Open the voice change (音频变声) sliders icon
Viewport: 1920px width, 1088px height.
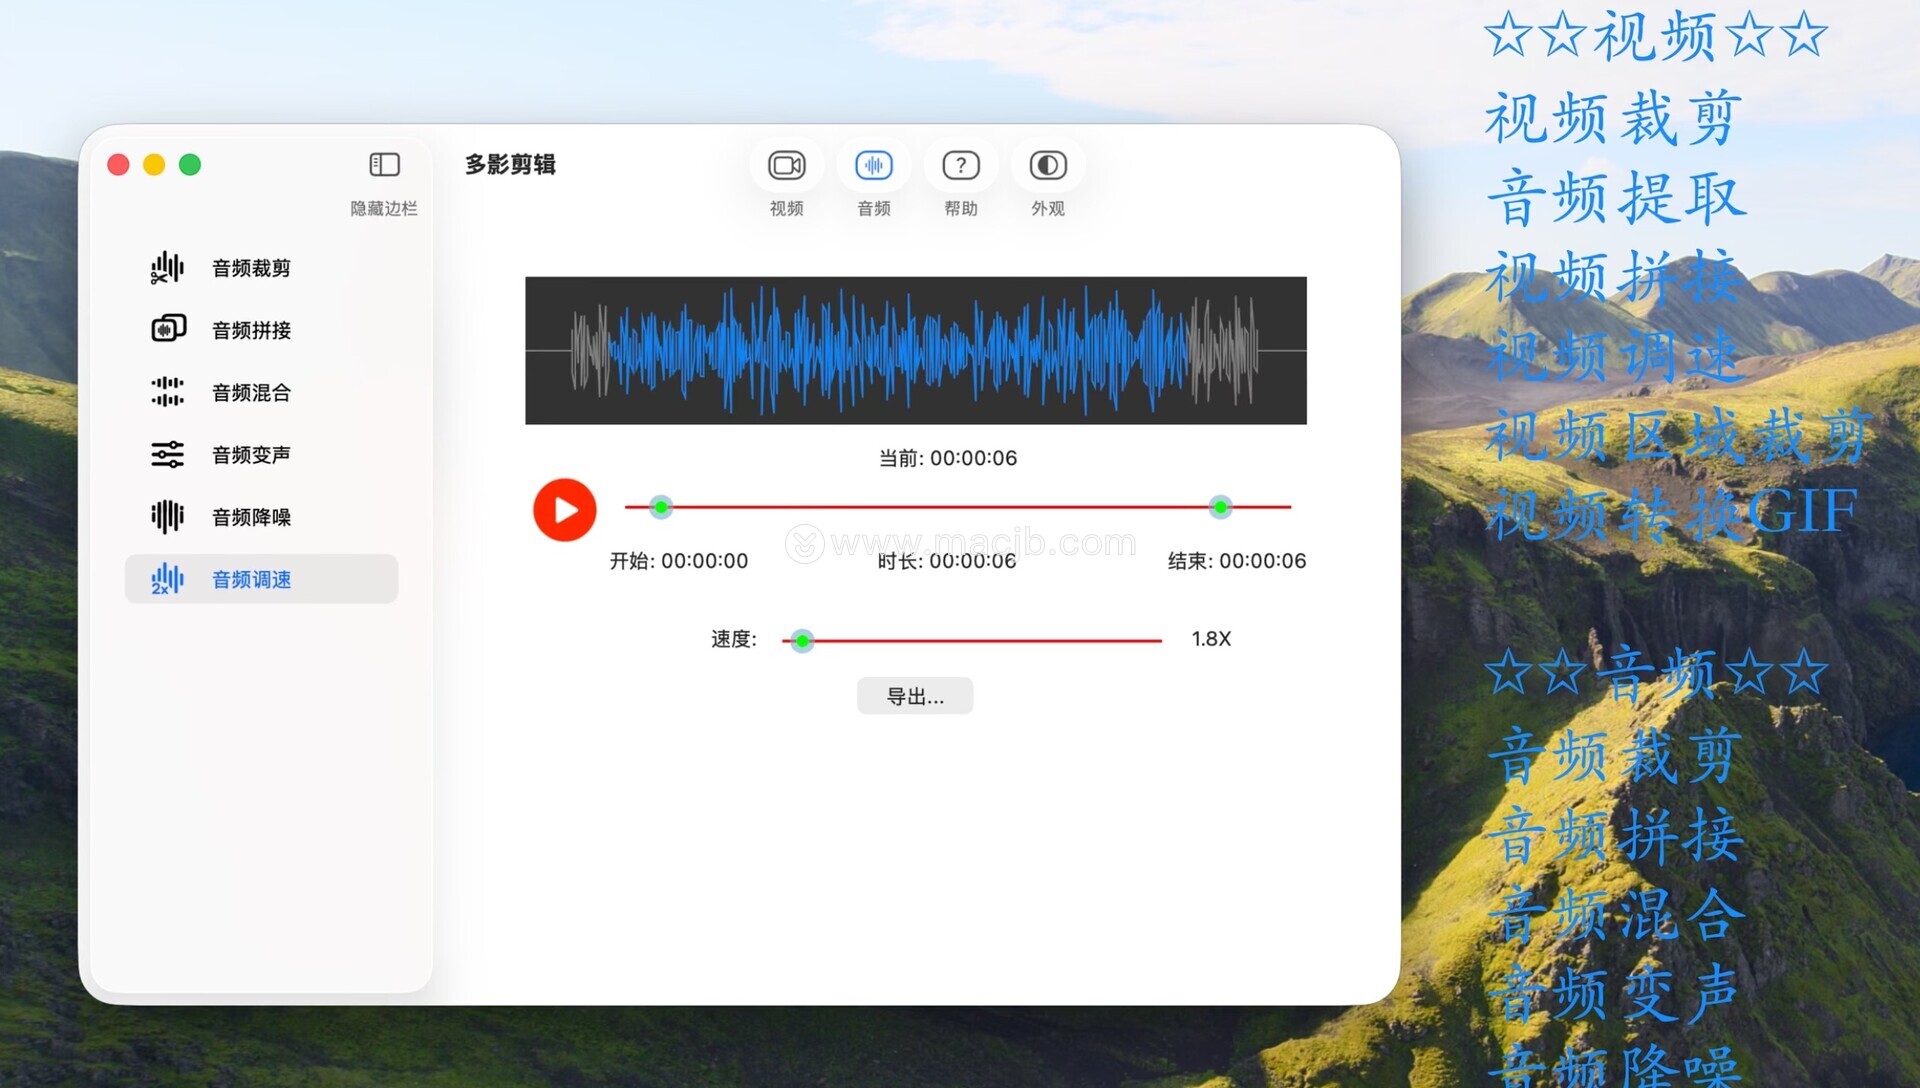click(167, 455)
